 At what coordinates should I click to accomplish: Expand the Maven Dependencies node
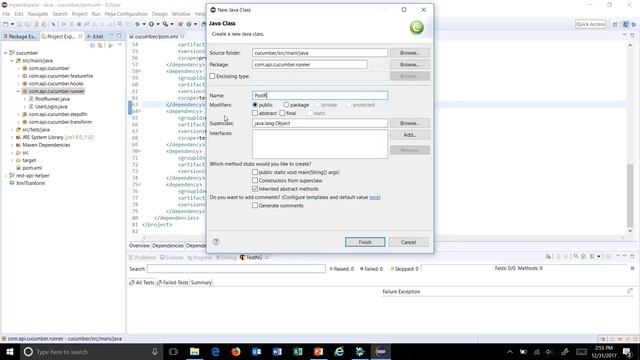click(12, 145)
